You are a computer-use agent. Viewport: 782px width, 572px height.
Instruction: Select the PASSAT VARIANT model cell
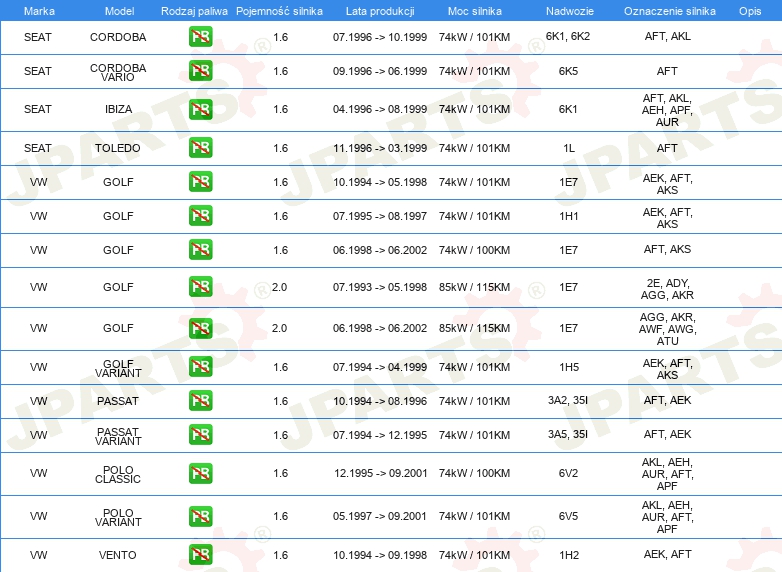click(x=118, y=436)
